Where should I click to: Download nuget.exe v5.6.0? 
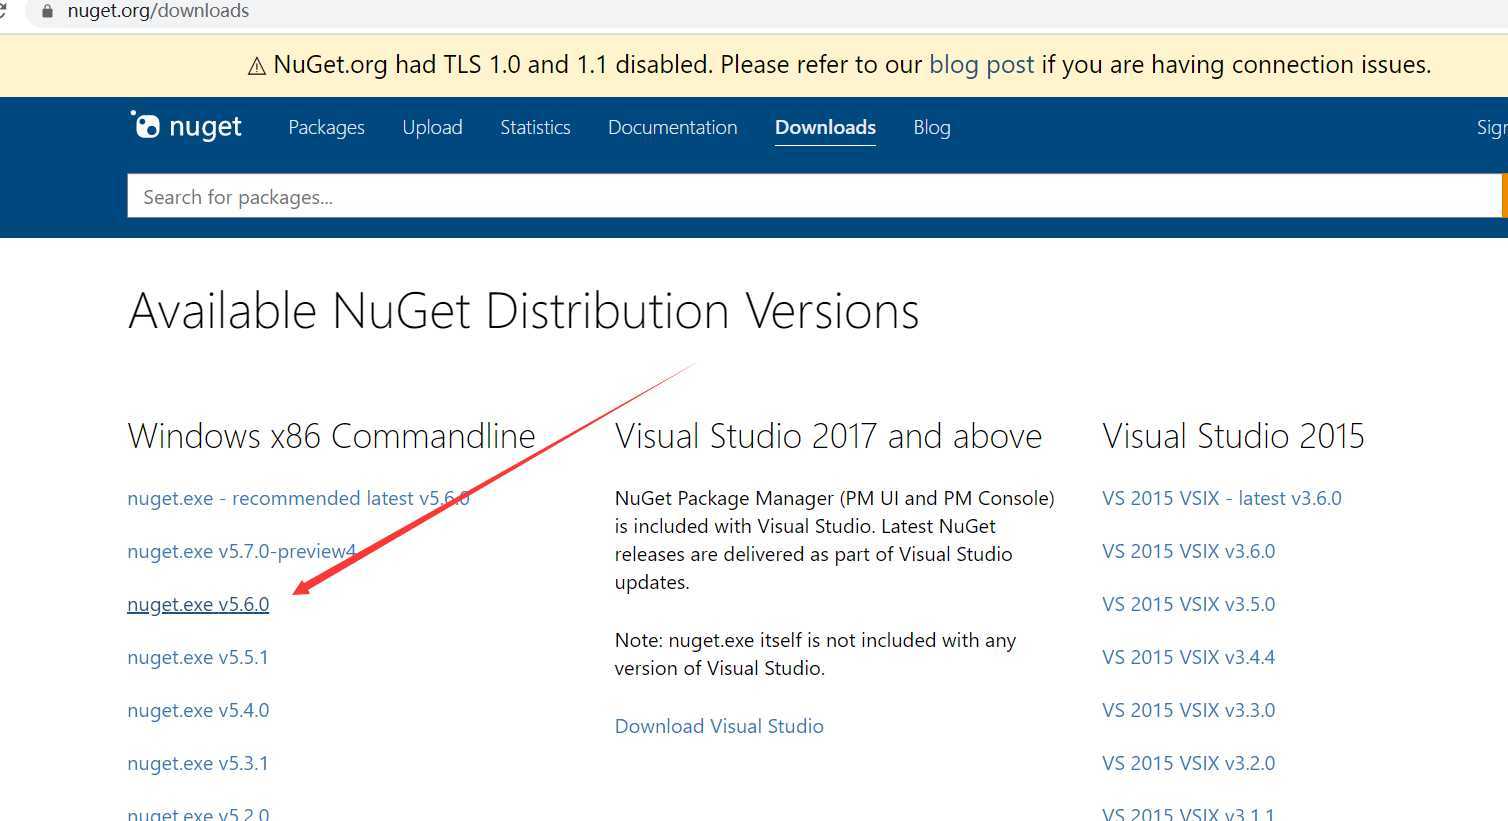click(x=198, y=604)
